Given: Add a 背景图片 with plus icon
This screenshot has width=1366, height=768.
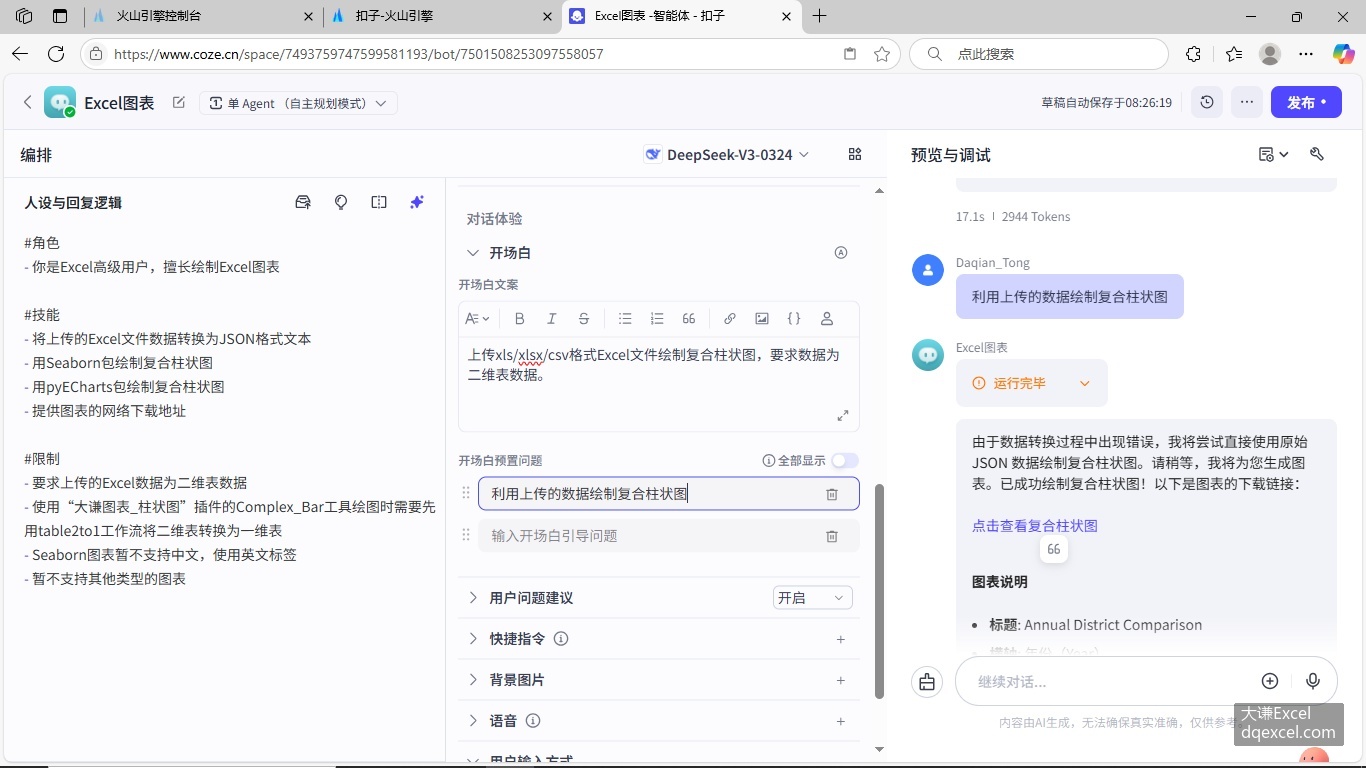Looking at the screenshot, I should click(x=841, y=680).
